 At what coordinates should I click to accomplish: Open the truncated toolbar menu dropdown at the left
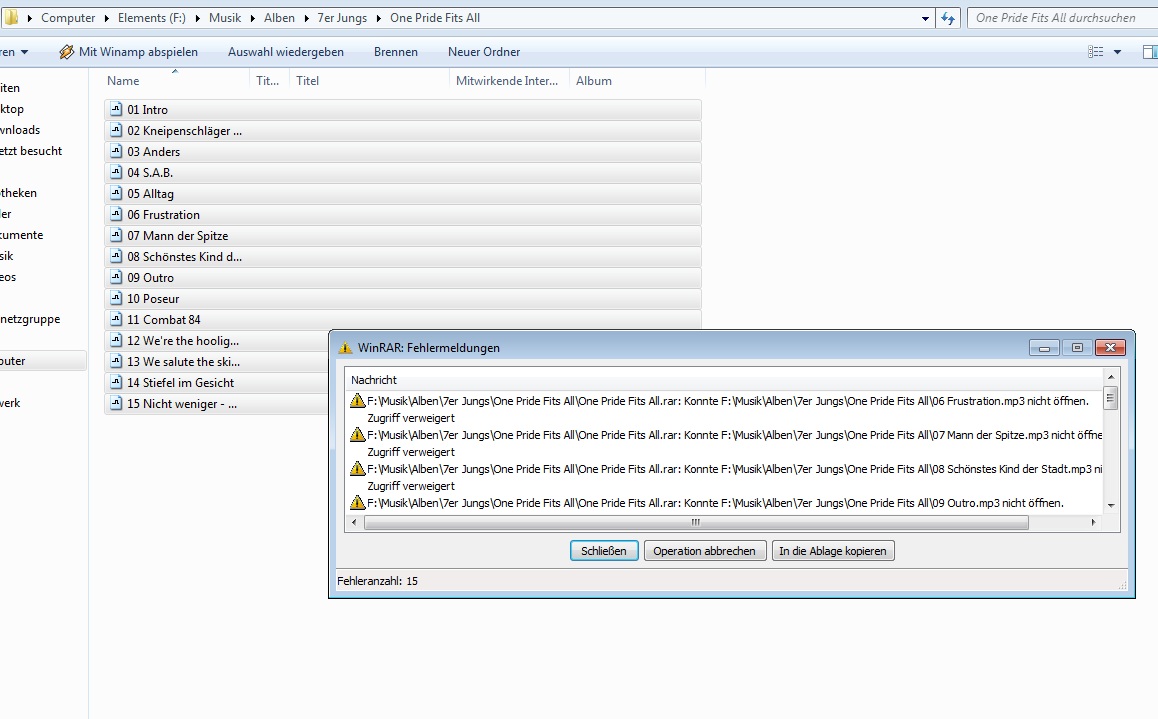tap(24, 52)
